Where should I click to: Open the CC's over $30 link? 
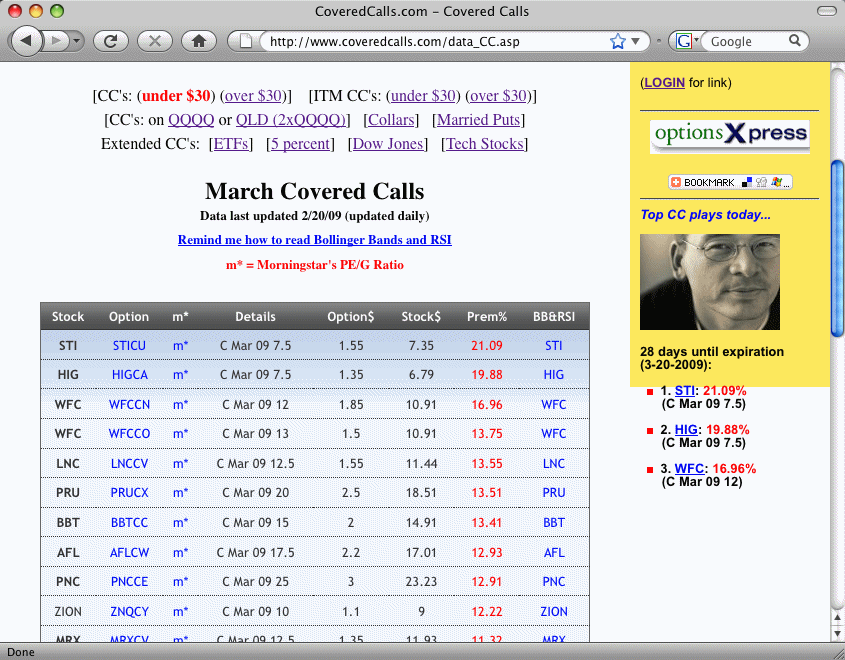[x=253, y=96]
